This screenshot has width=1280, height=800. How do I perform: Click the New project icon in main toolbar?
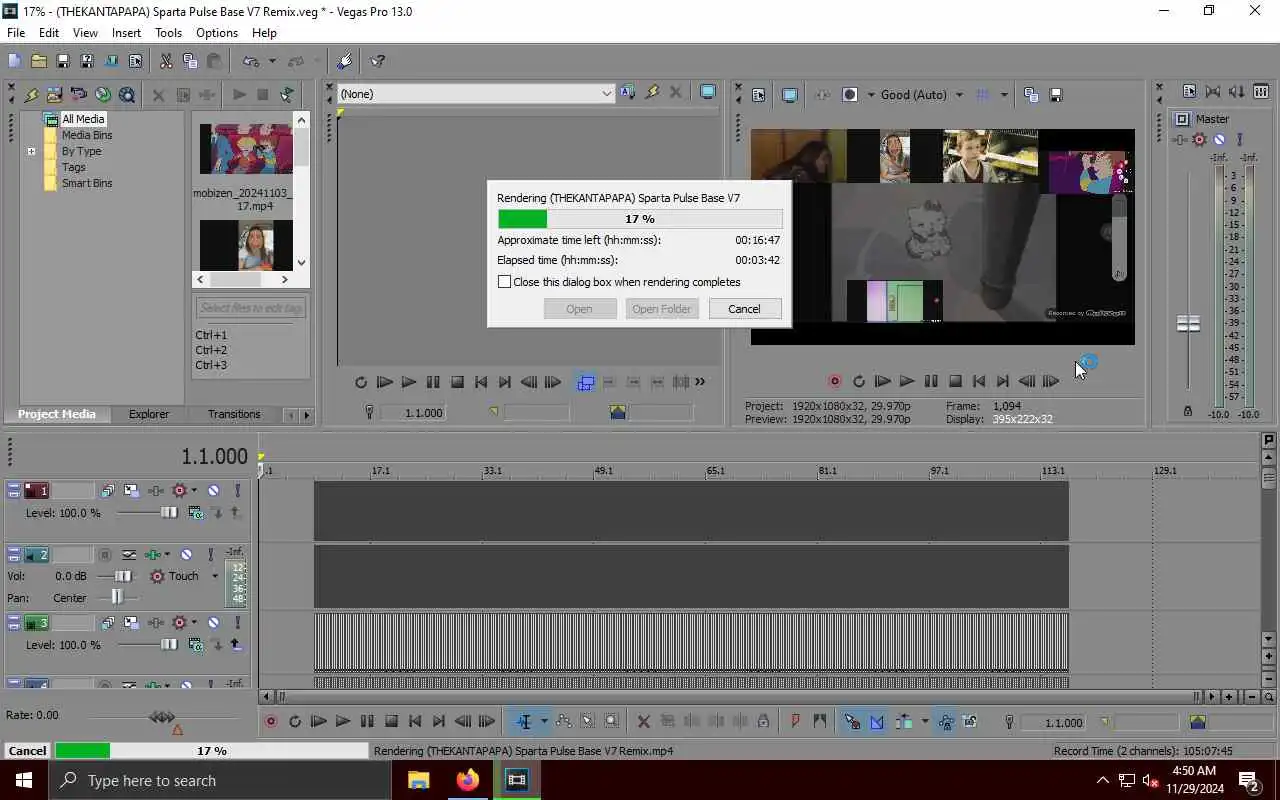[14, 61]
